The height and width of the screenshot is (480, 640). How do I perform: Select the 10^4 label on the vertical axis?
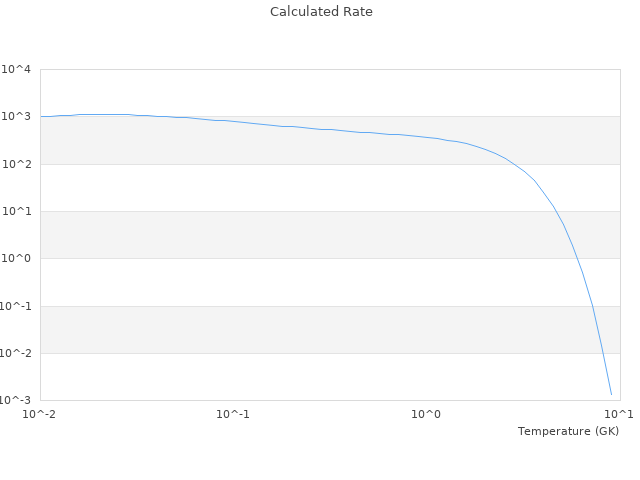pyautogui.click(x=17, y=70)
